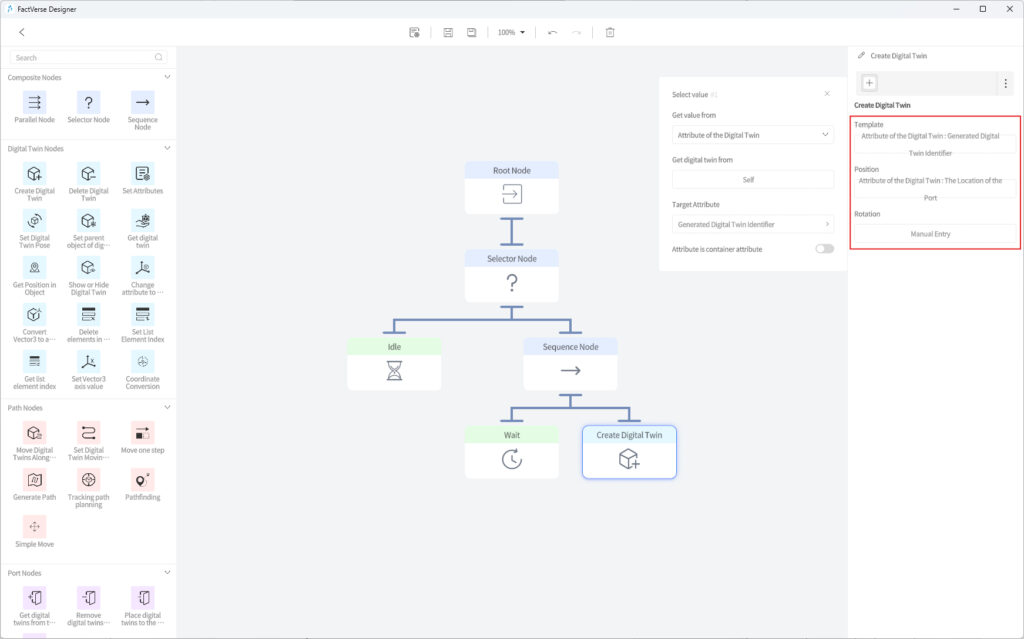Go back with the left arrow
1024x639 pixels.
22,32
